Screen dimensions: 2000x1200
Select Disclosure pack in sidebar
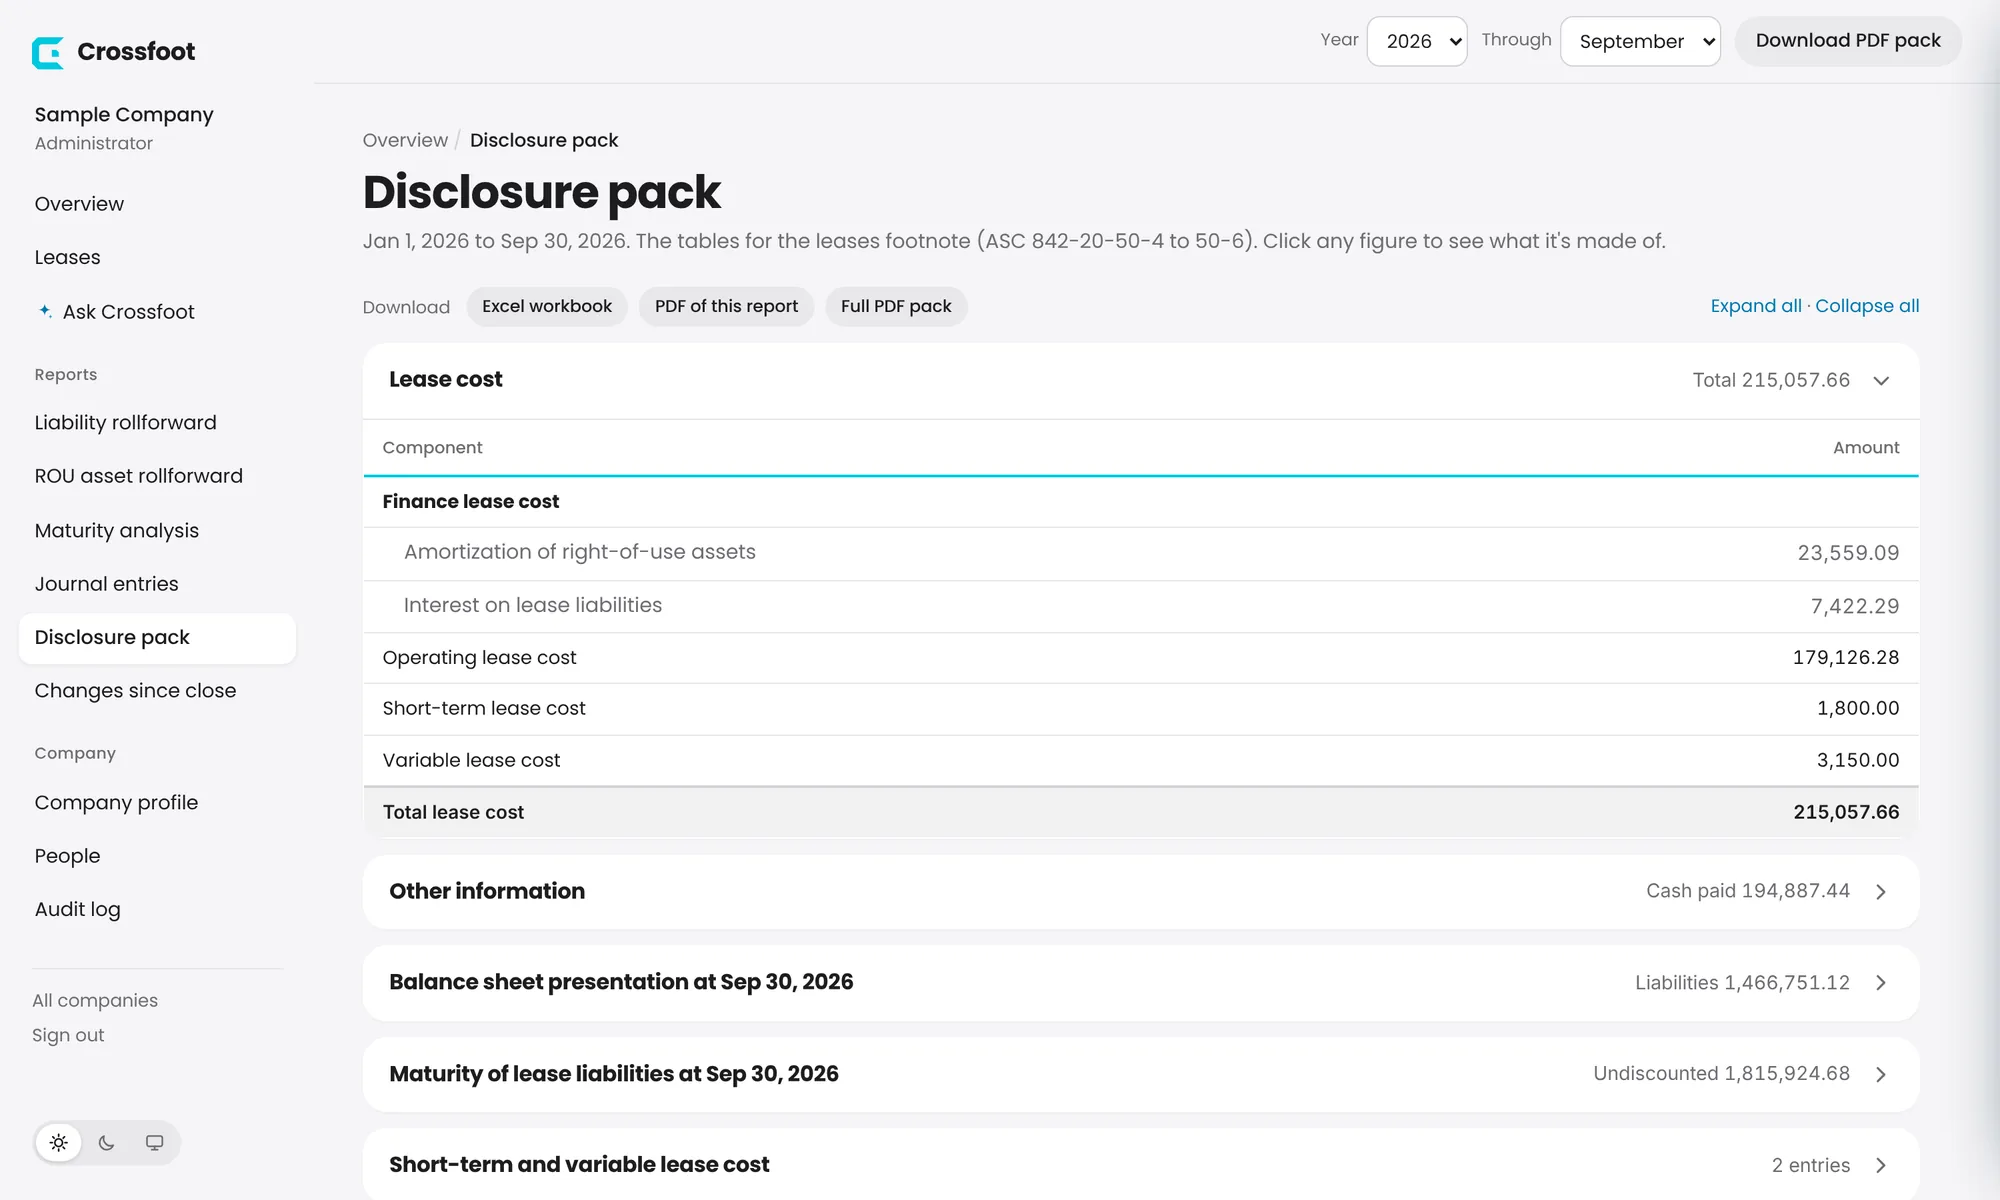pos(157,638)
